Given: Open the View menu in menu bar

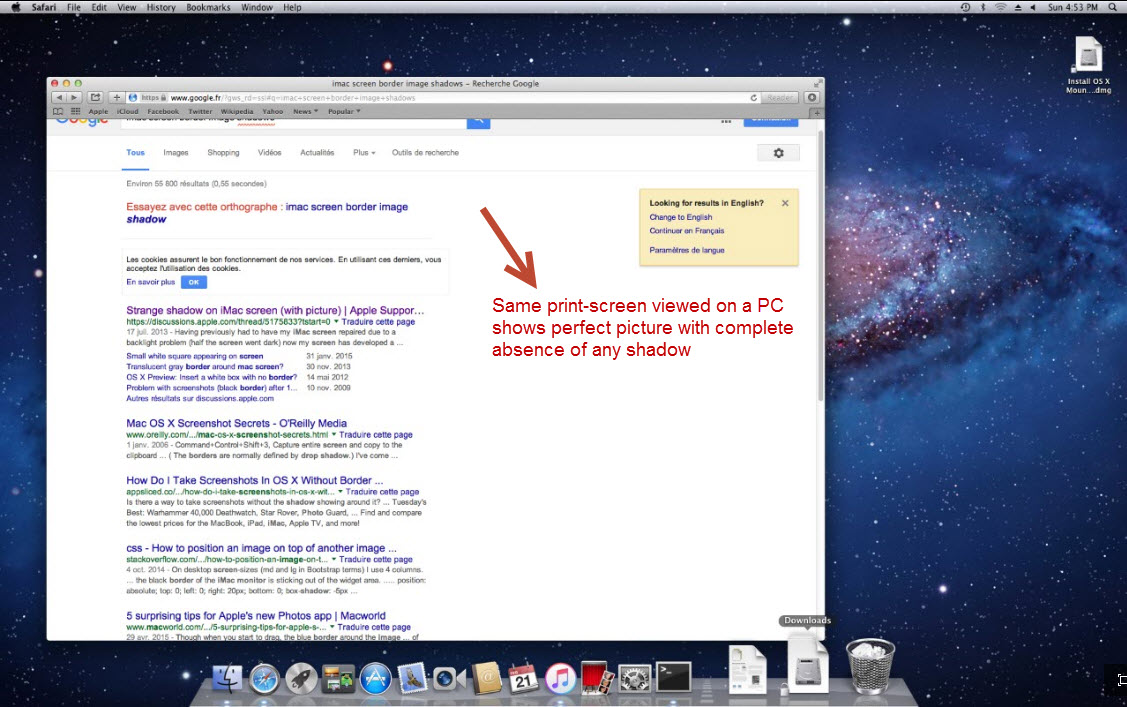Looking at the screenshot, I should coord(126,7).
